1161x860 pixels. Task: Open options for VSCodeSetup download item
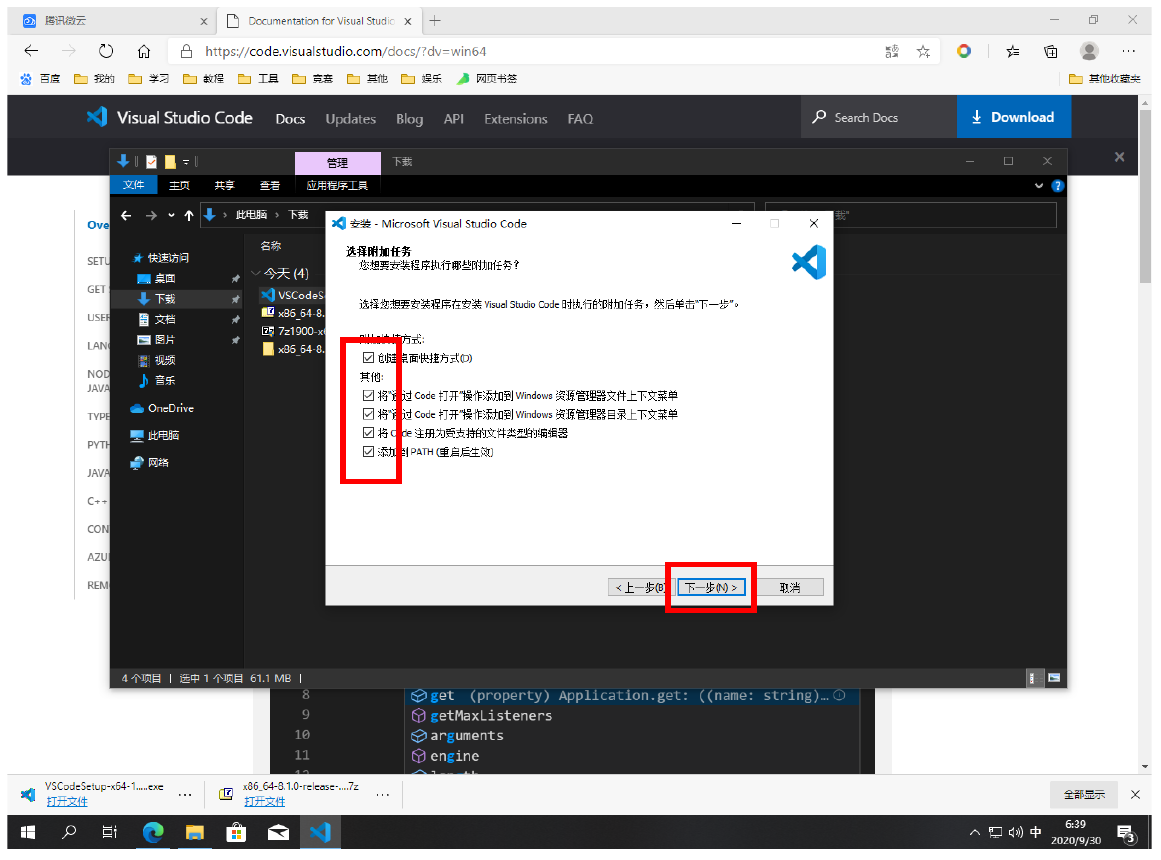tap(184, 794)
